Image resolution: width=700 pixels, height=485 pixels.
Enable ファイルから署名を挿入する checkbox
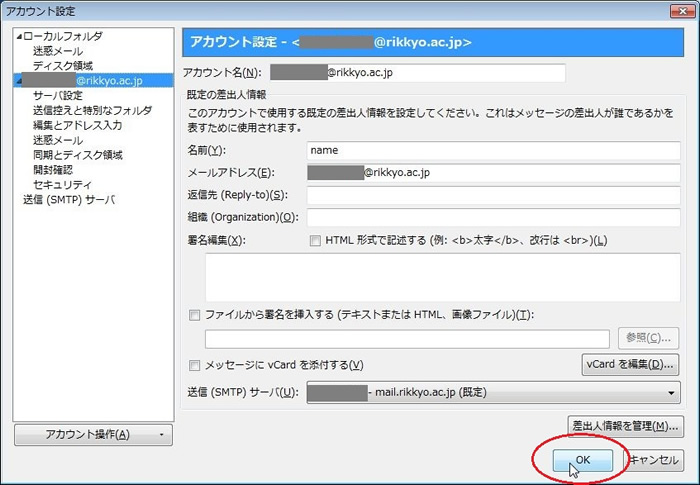pos(195,315)
